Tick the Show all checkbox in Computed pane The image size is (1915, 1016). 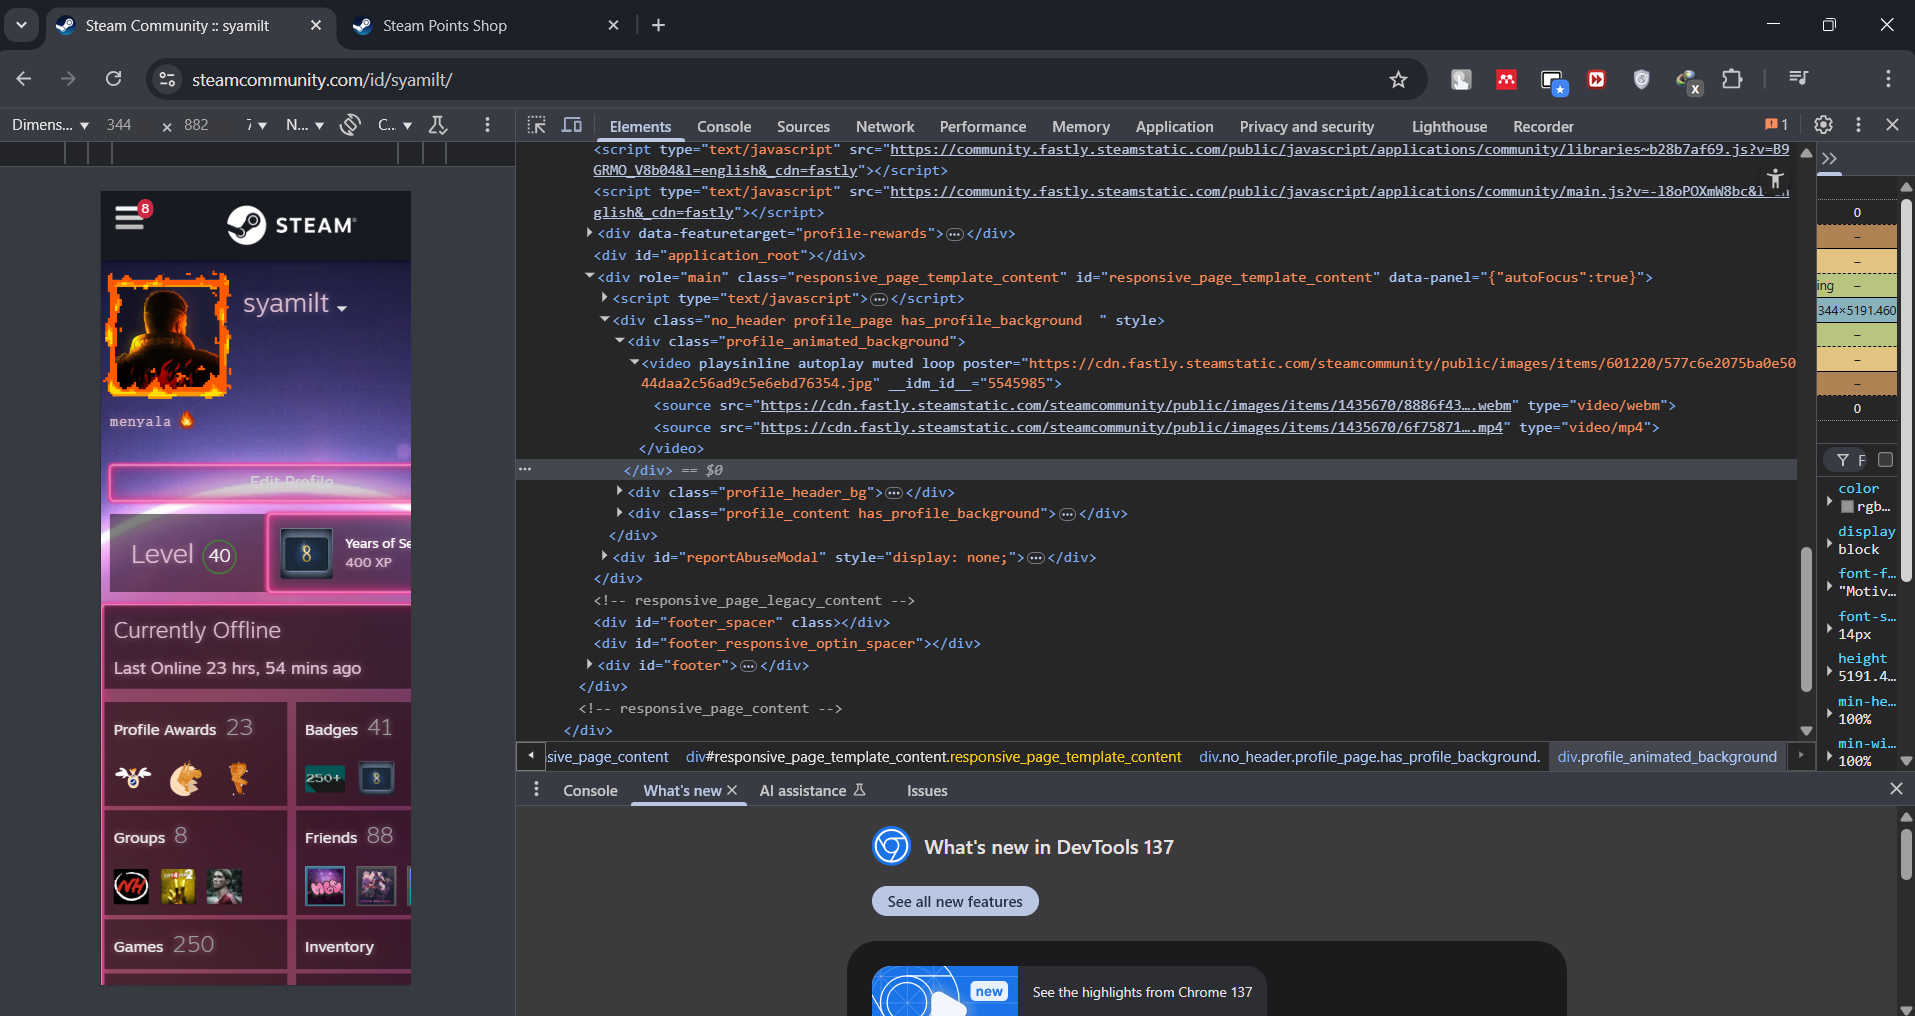click(x=1885, y=460)
